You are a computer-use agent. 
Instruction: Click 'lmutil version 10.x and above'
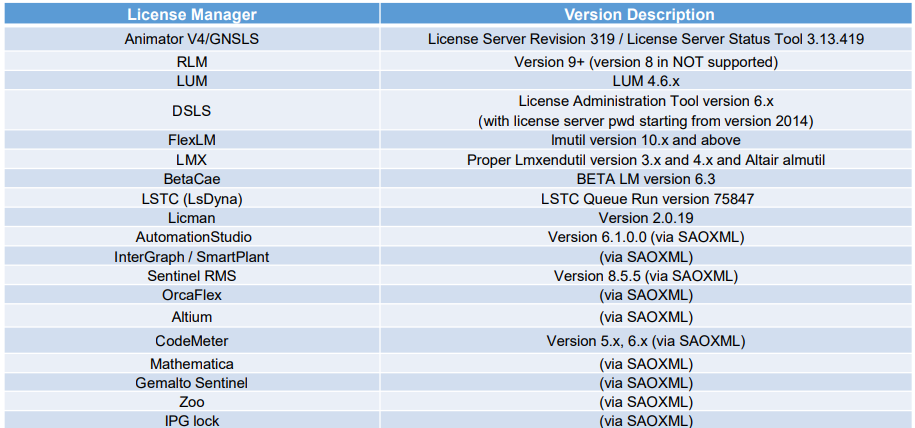pyautogui.click(x=647, y=141)
